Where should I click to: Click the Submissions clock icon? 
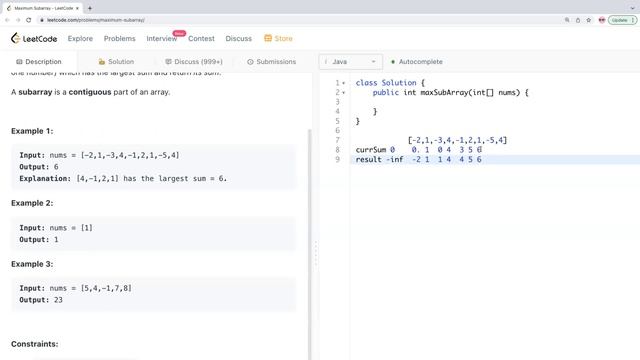tap(250, 62)
